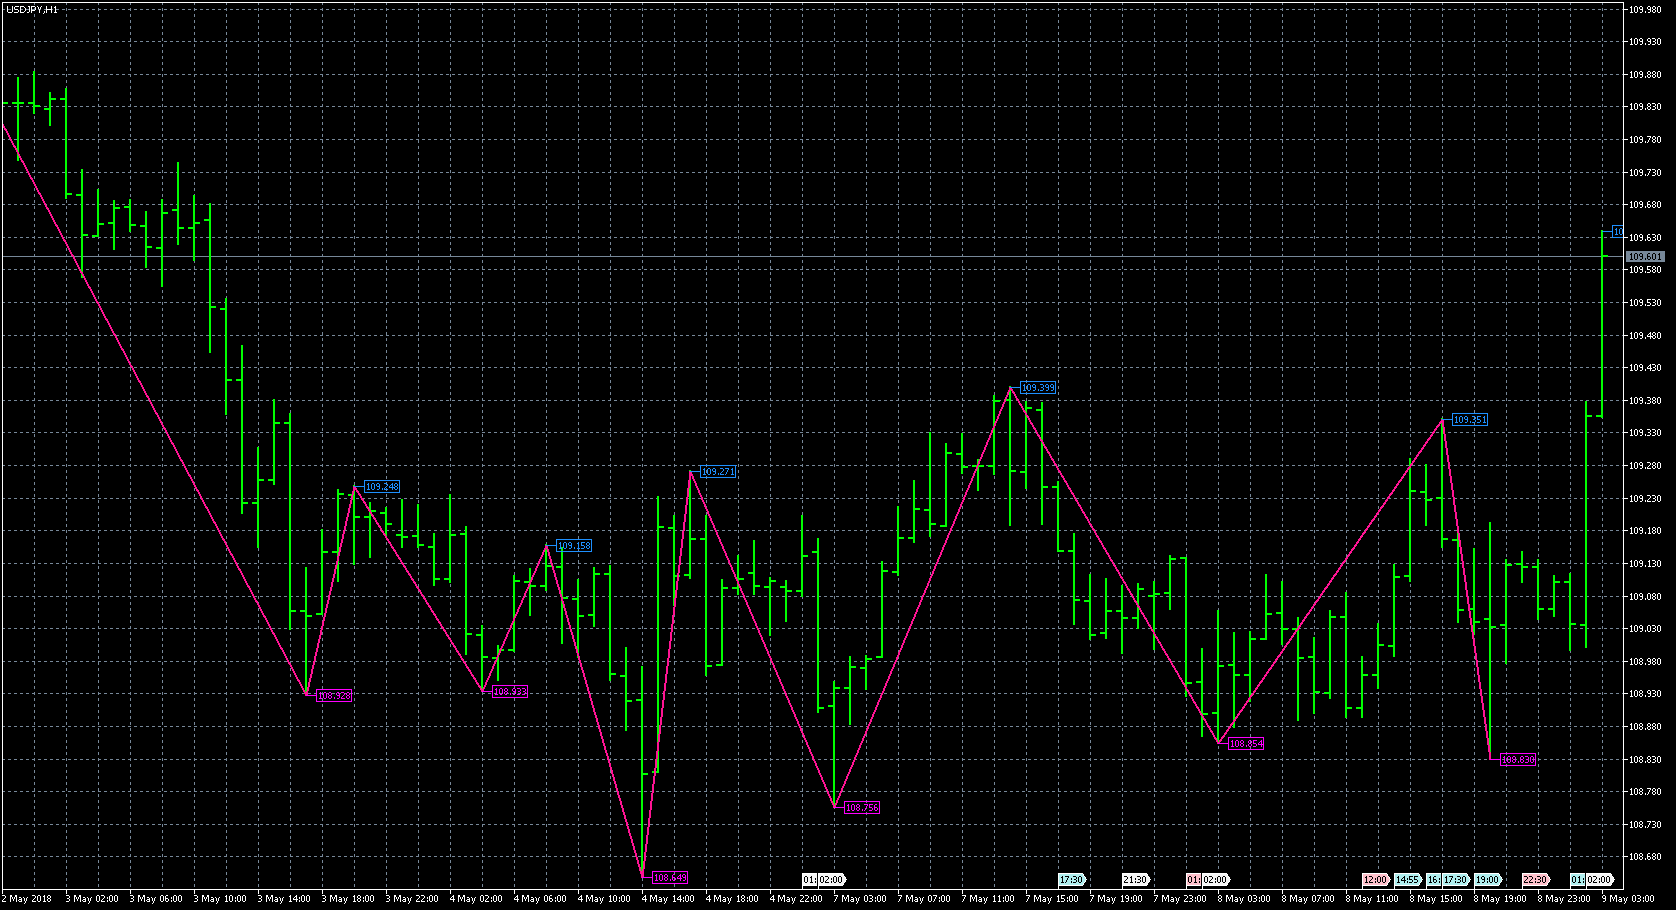Screen dimensions: 1676x910
Task: Click the 109.248 high price label
Action: point(381,487)
